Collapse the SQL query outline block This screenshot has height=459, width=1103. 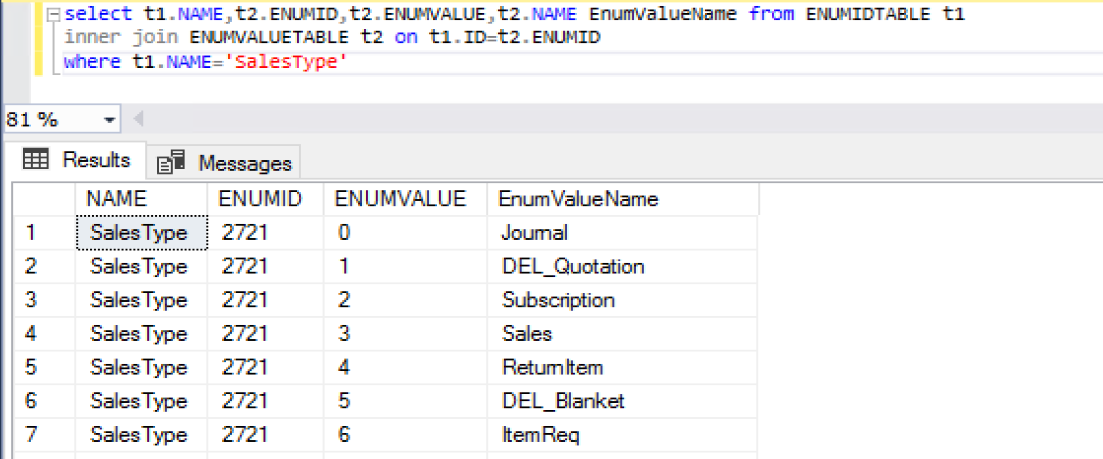[54, 17]
